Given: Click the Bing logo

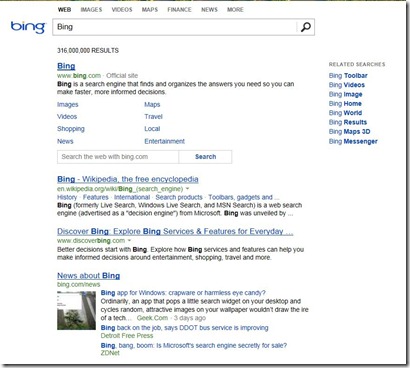Looking at the screenshot, I should [x=28, y=27].
